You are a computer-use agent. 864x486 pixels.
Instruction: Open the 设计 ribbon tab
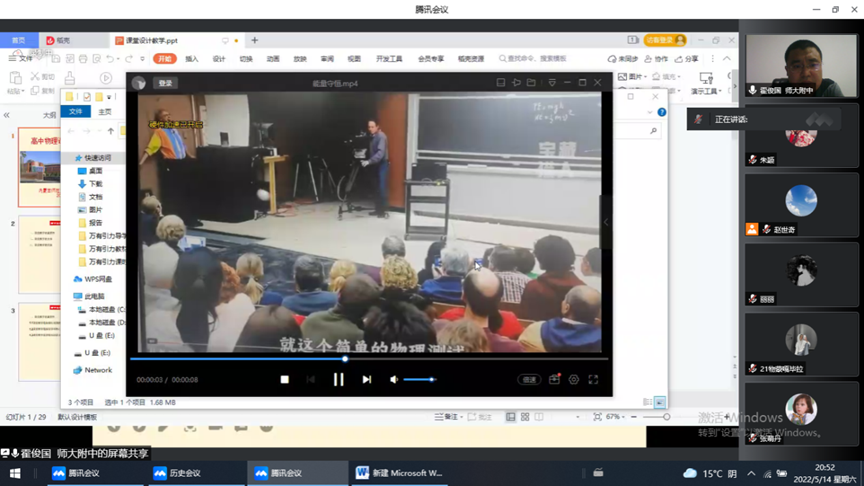pyautogui.click(x=219, y=59)
